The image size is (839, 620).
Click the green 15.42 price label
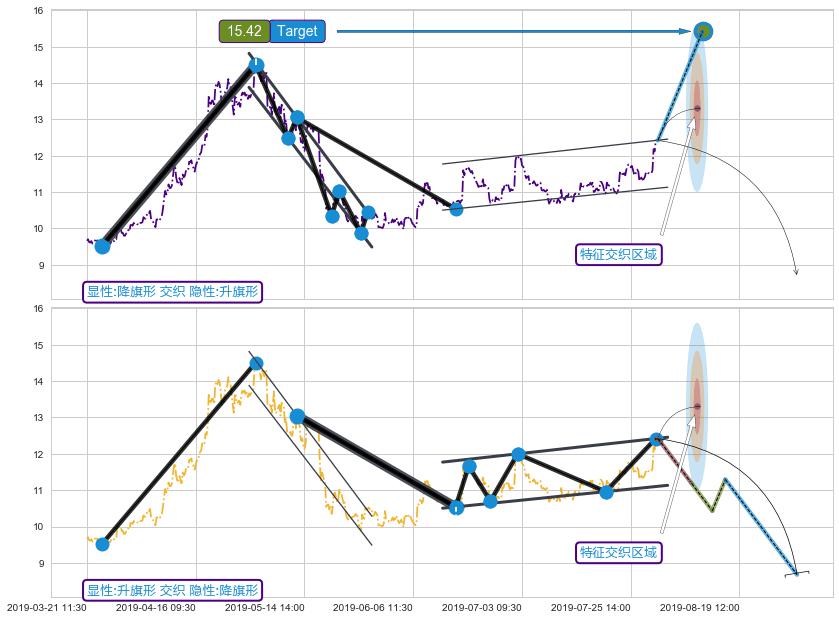click(244, 31)
